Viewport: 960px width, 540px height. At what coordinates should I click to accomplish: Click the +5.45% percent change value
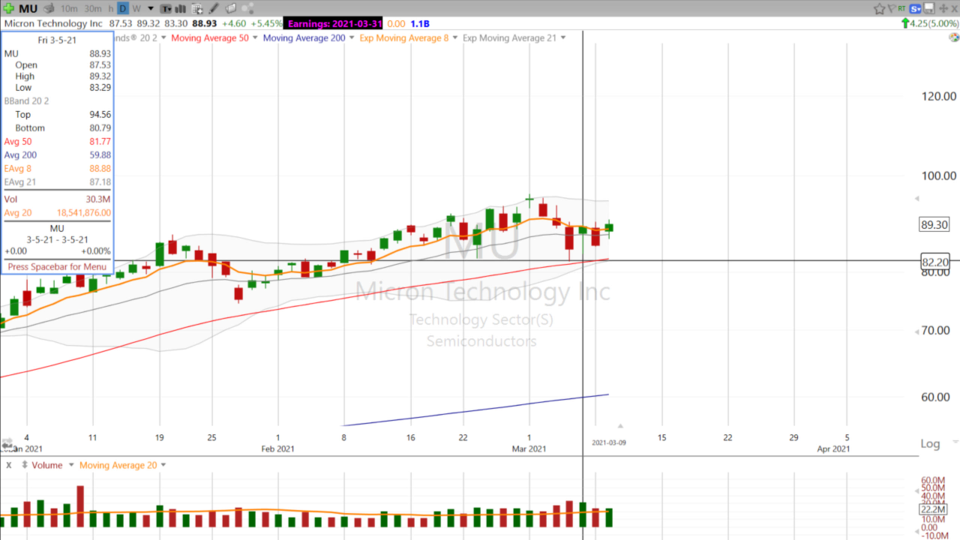266,23
